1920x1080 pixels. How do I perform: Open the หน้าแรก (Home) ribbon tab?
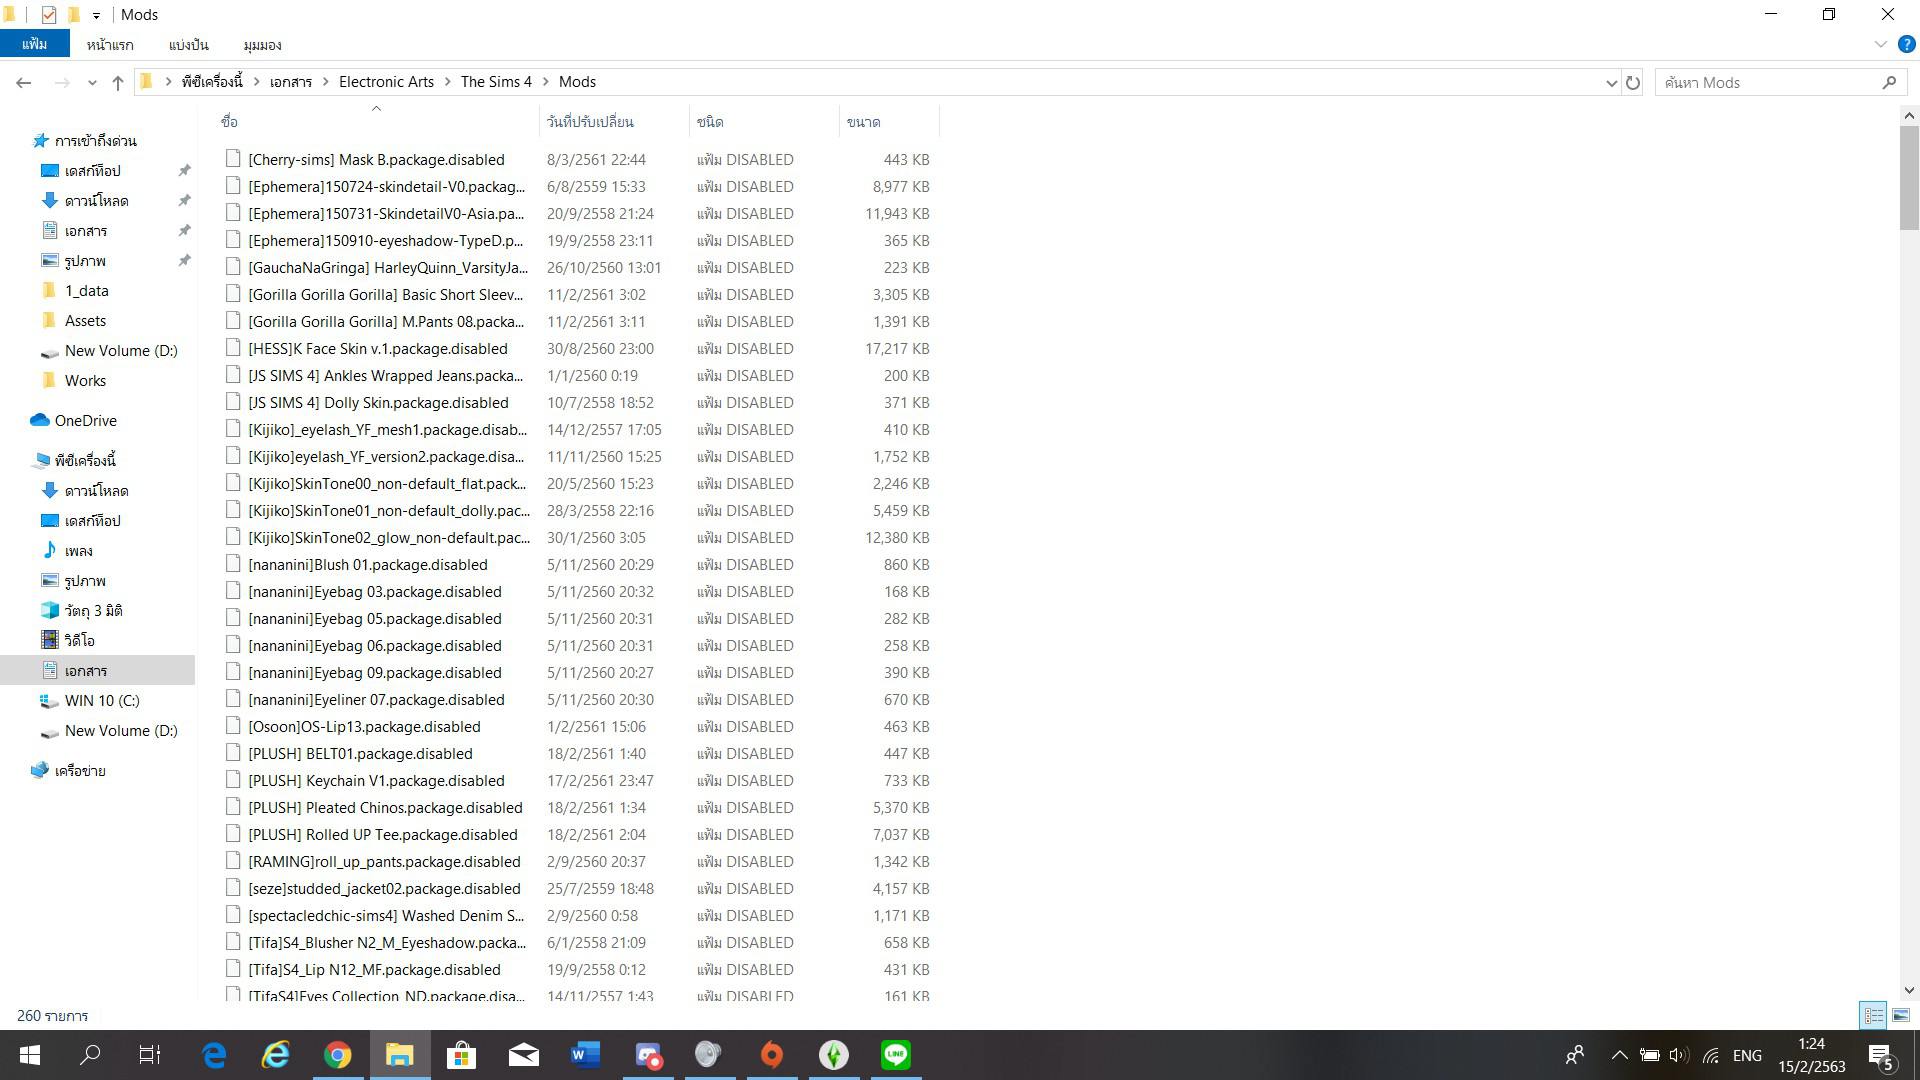[110, 45]
